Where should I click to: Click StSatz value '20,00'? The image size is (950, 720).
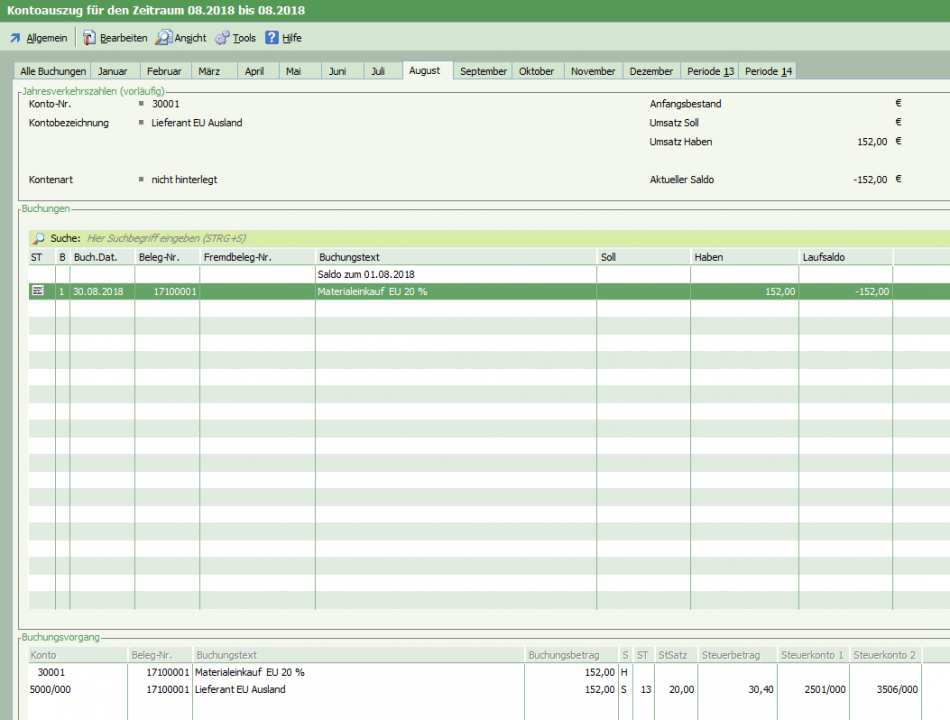click(682, 689)
